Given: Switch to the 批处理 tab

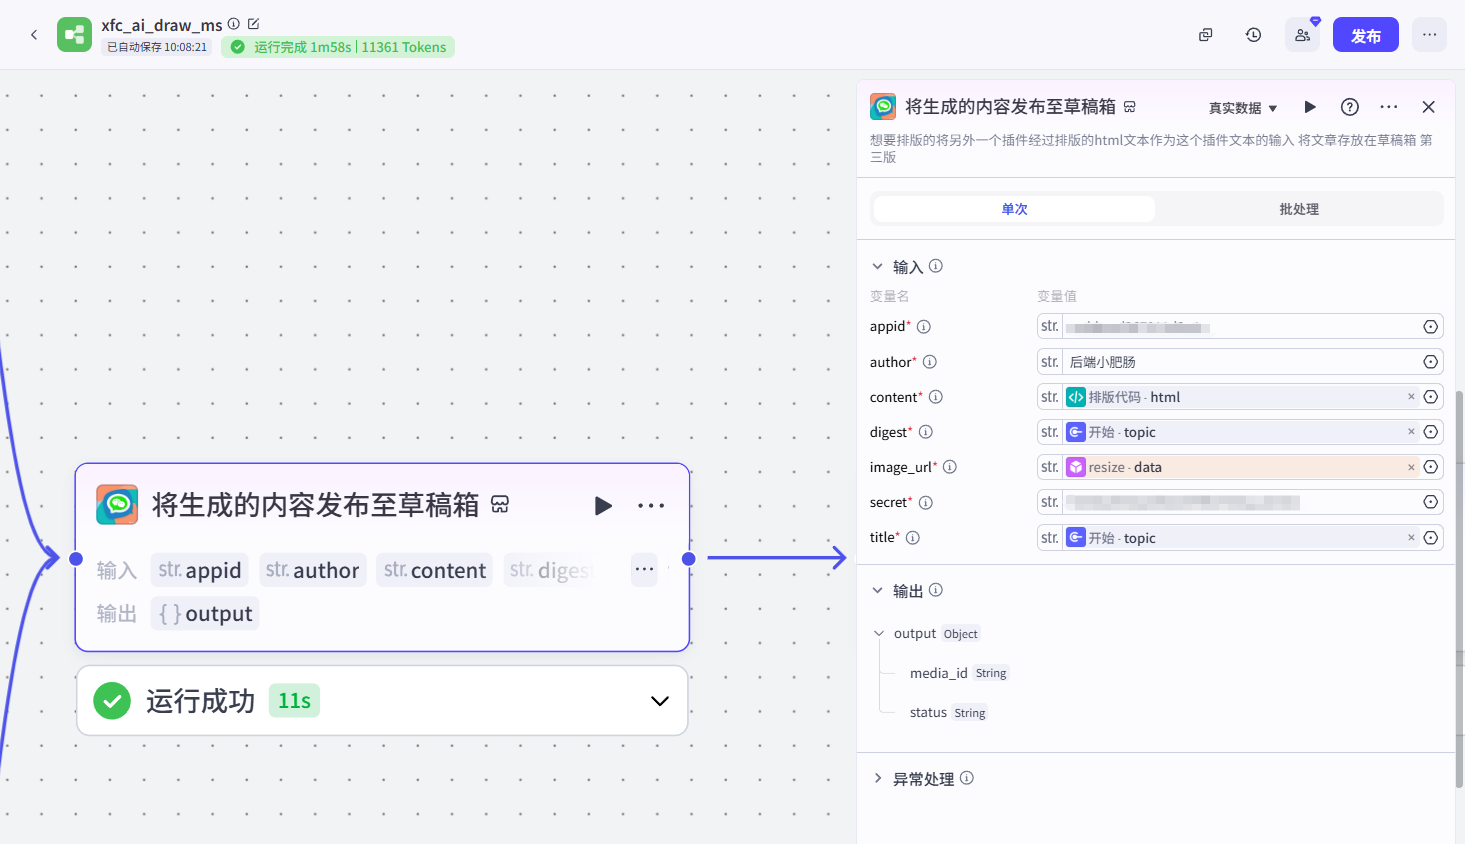Looking at the screenshot, I should point(1299,209).
